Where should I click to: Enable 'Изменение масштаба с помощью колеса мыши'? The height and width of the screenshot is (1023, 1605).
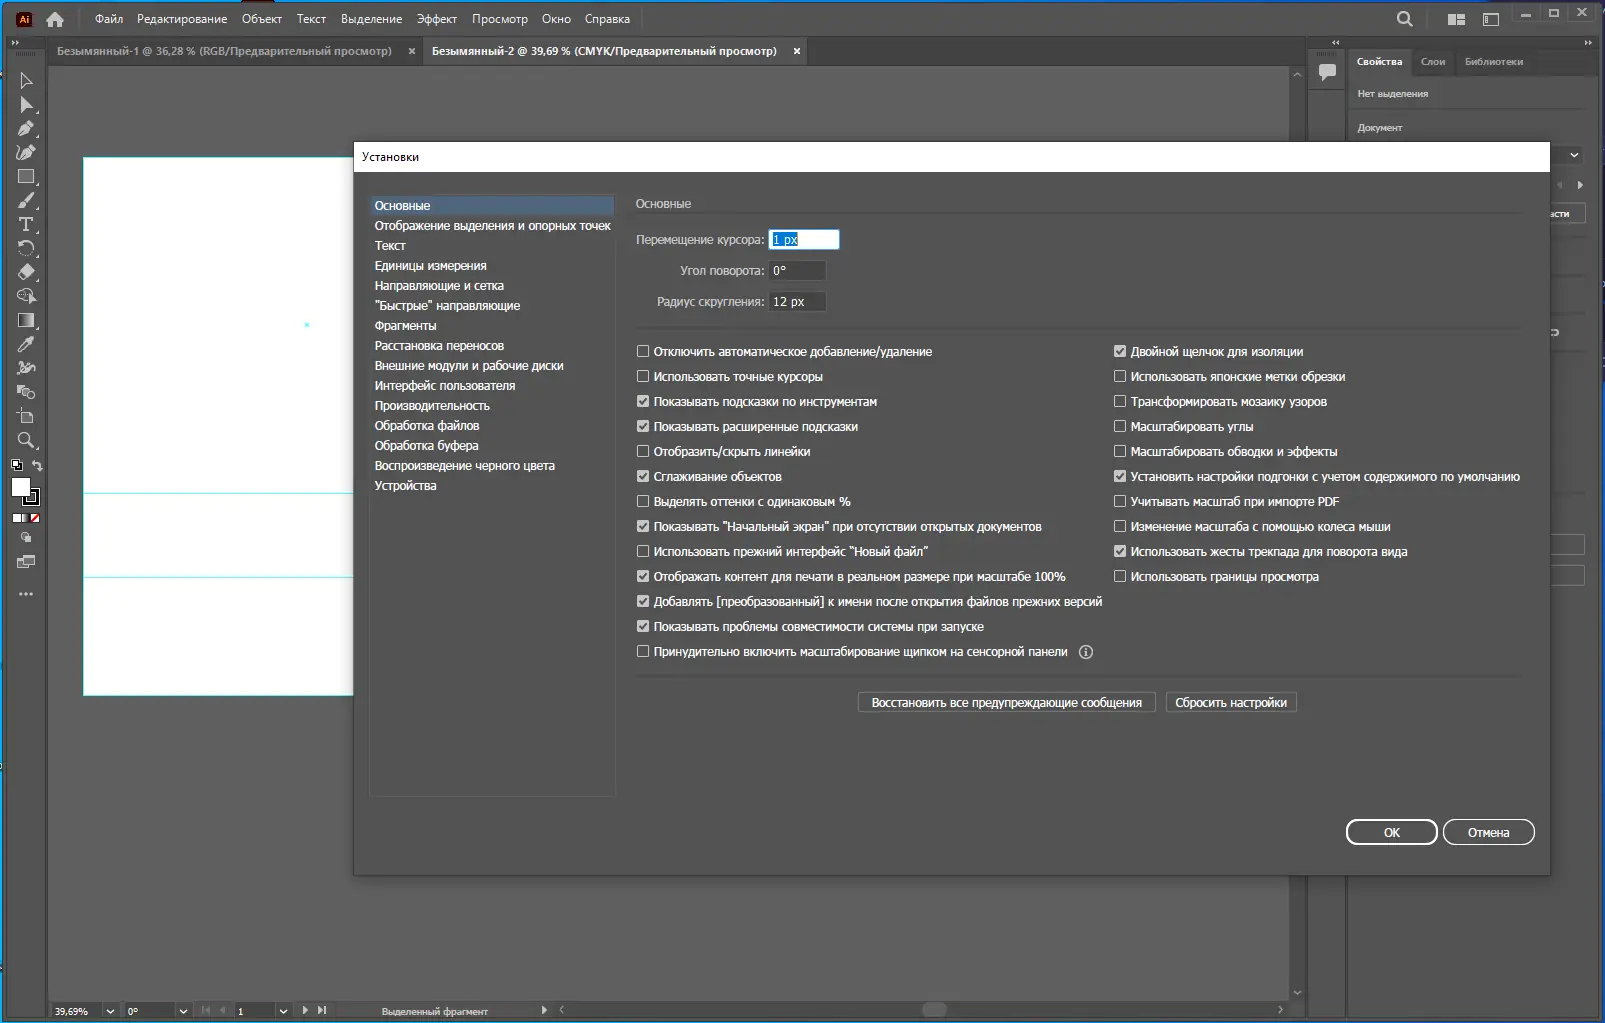(1120, 527)
